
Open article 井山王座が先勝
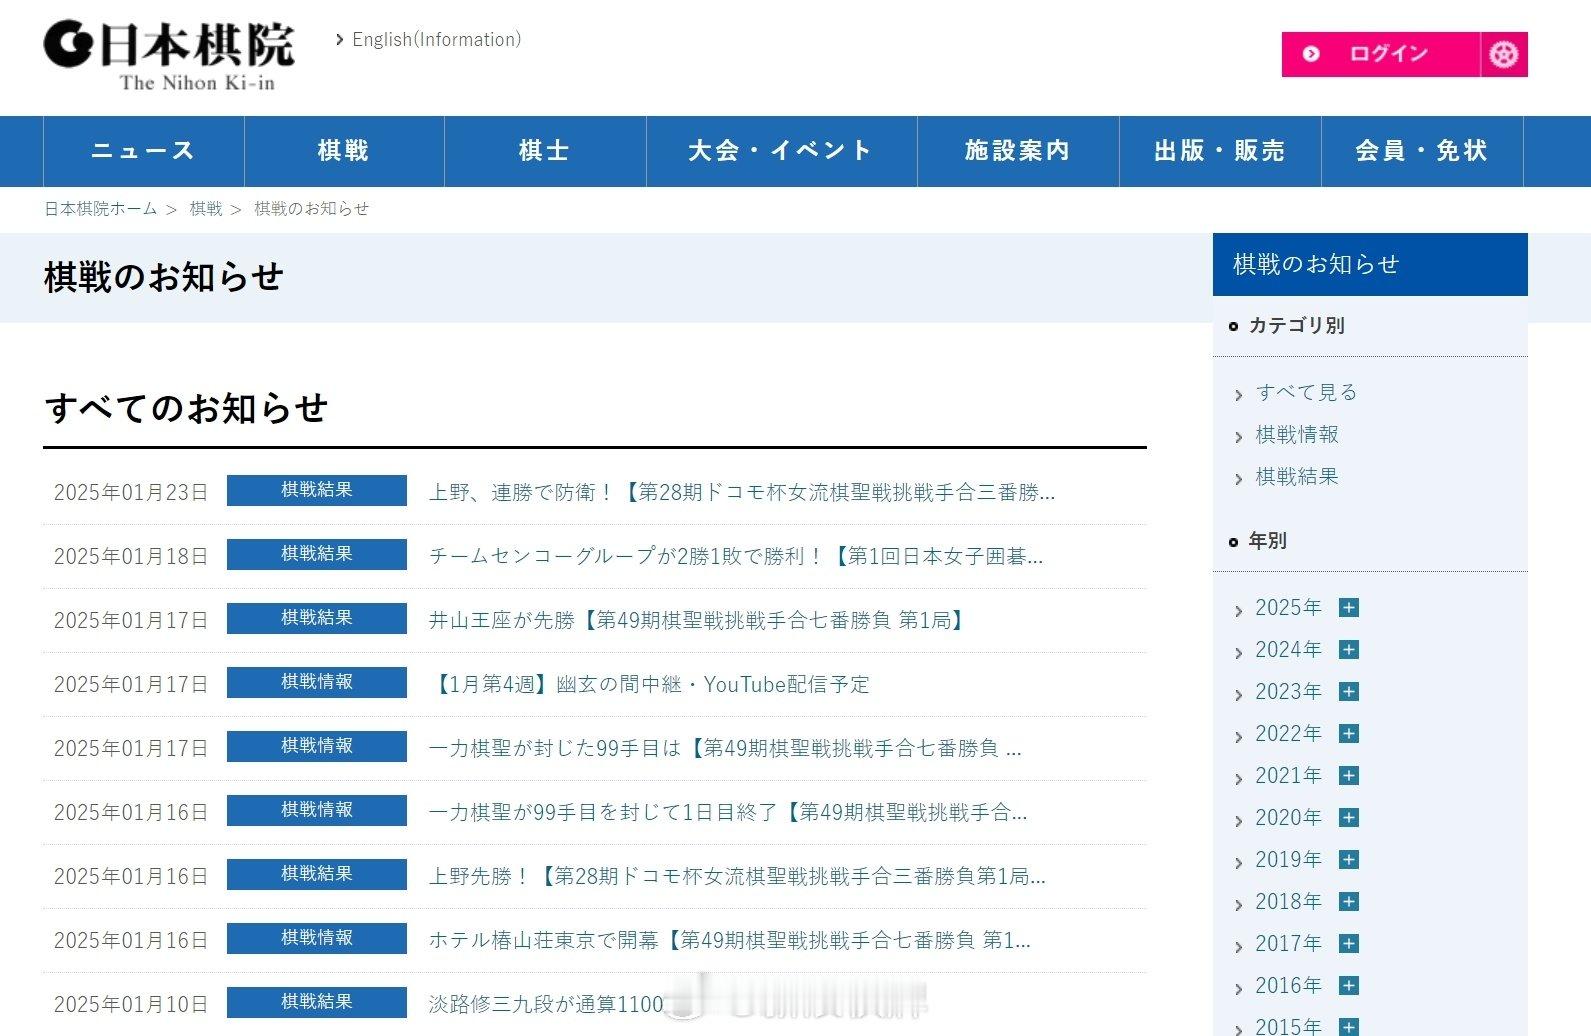699,621
